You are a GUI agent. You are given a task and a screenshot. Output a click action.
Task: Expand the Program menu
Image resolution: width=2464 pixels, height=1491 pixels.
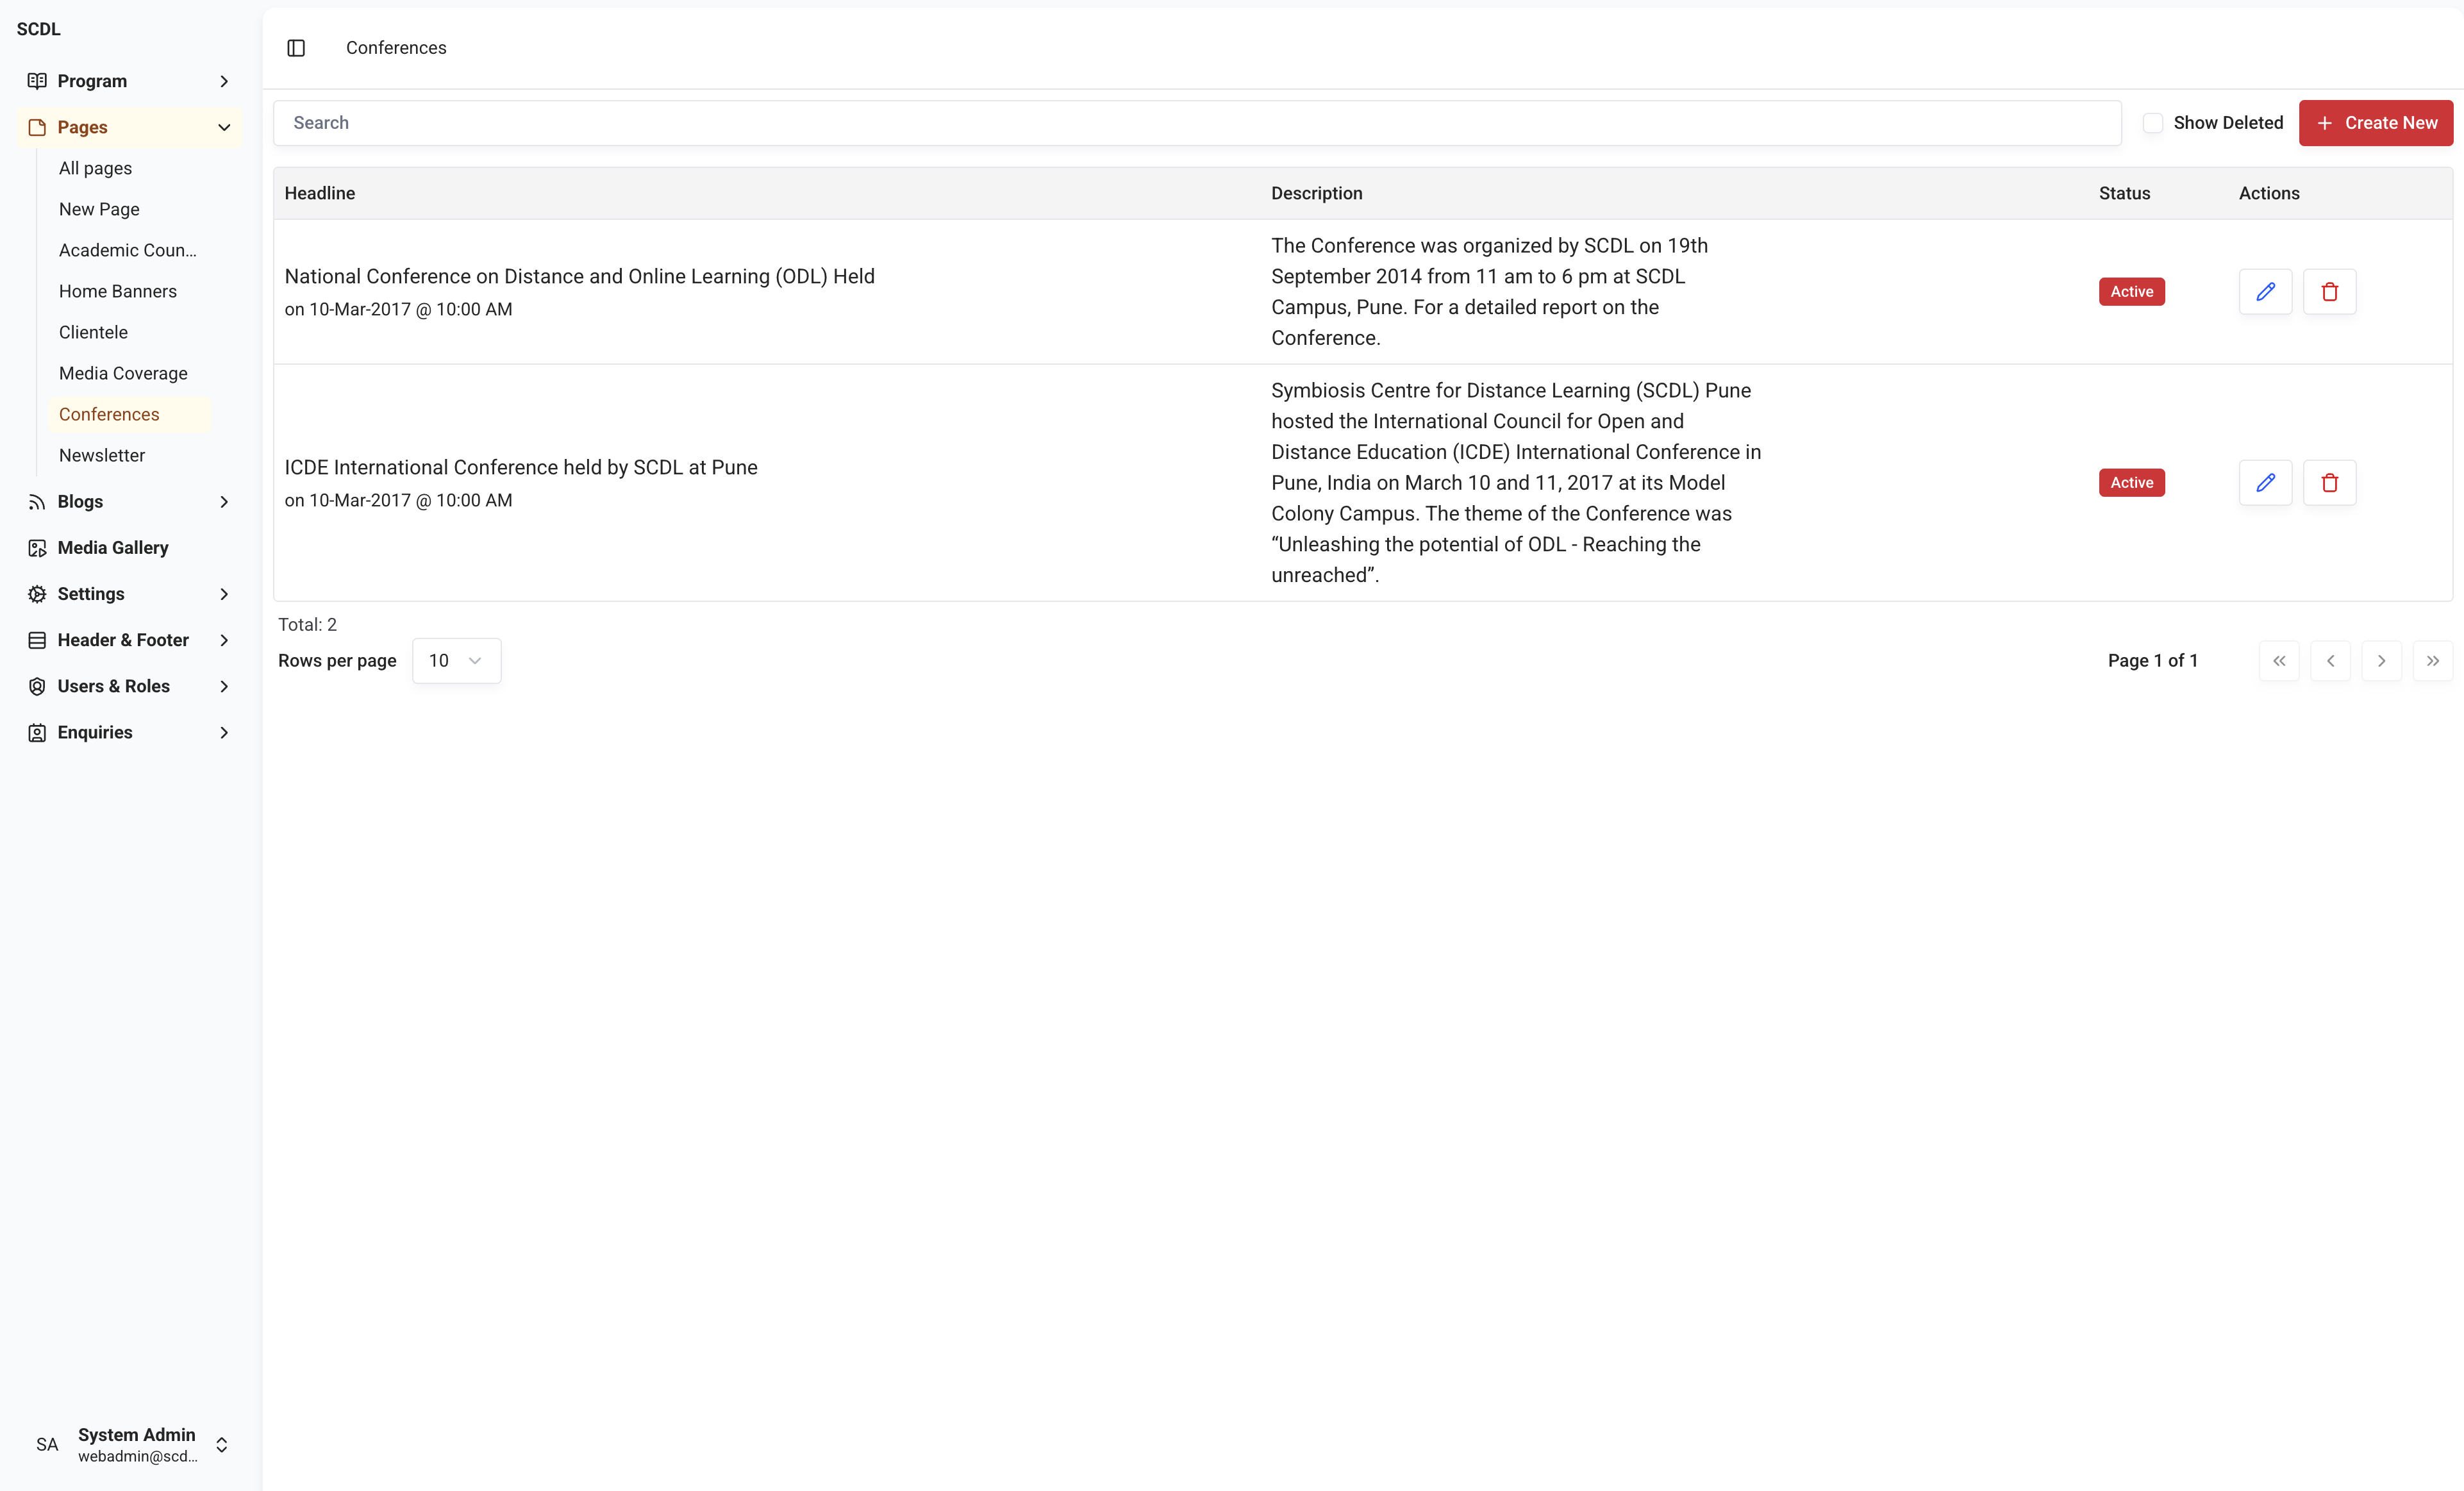pyautogui.click(x=129, y=81)
